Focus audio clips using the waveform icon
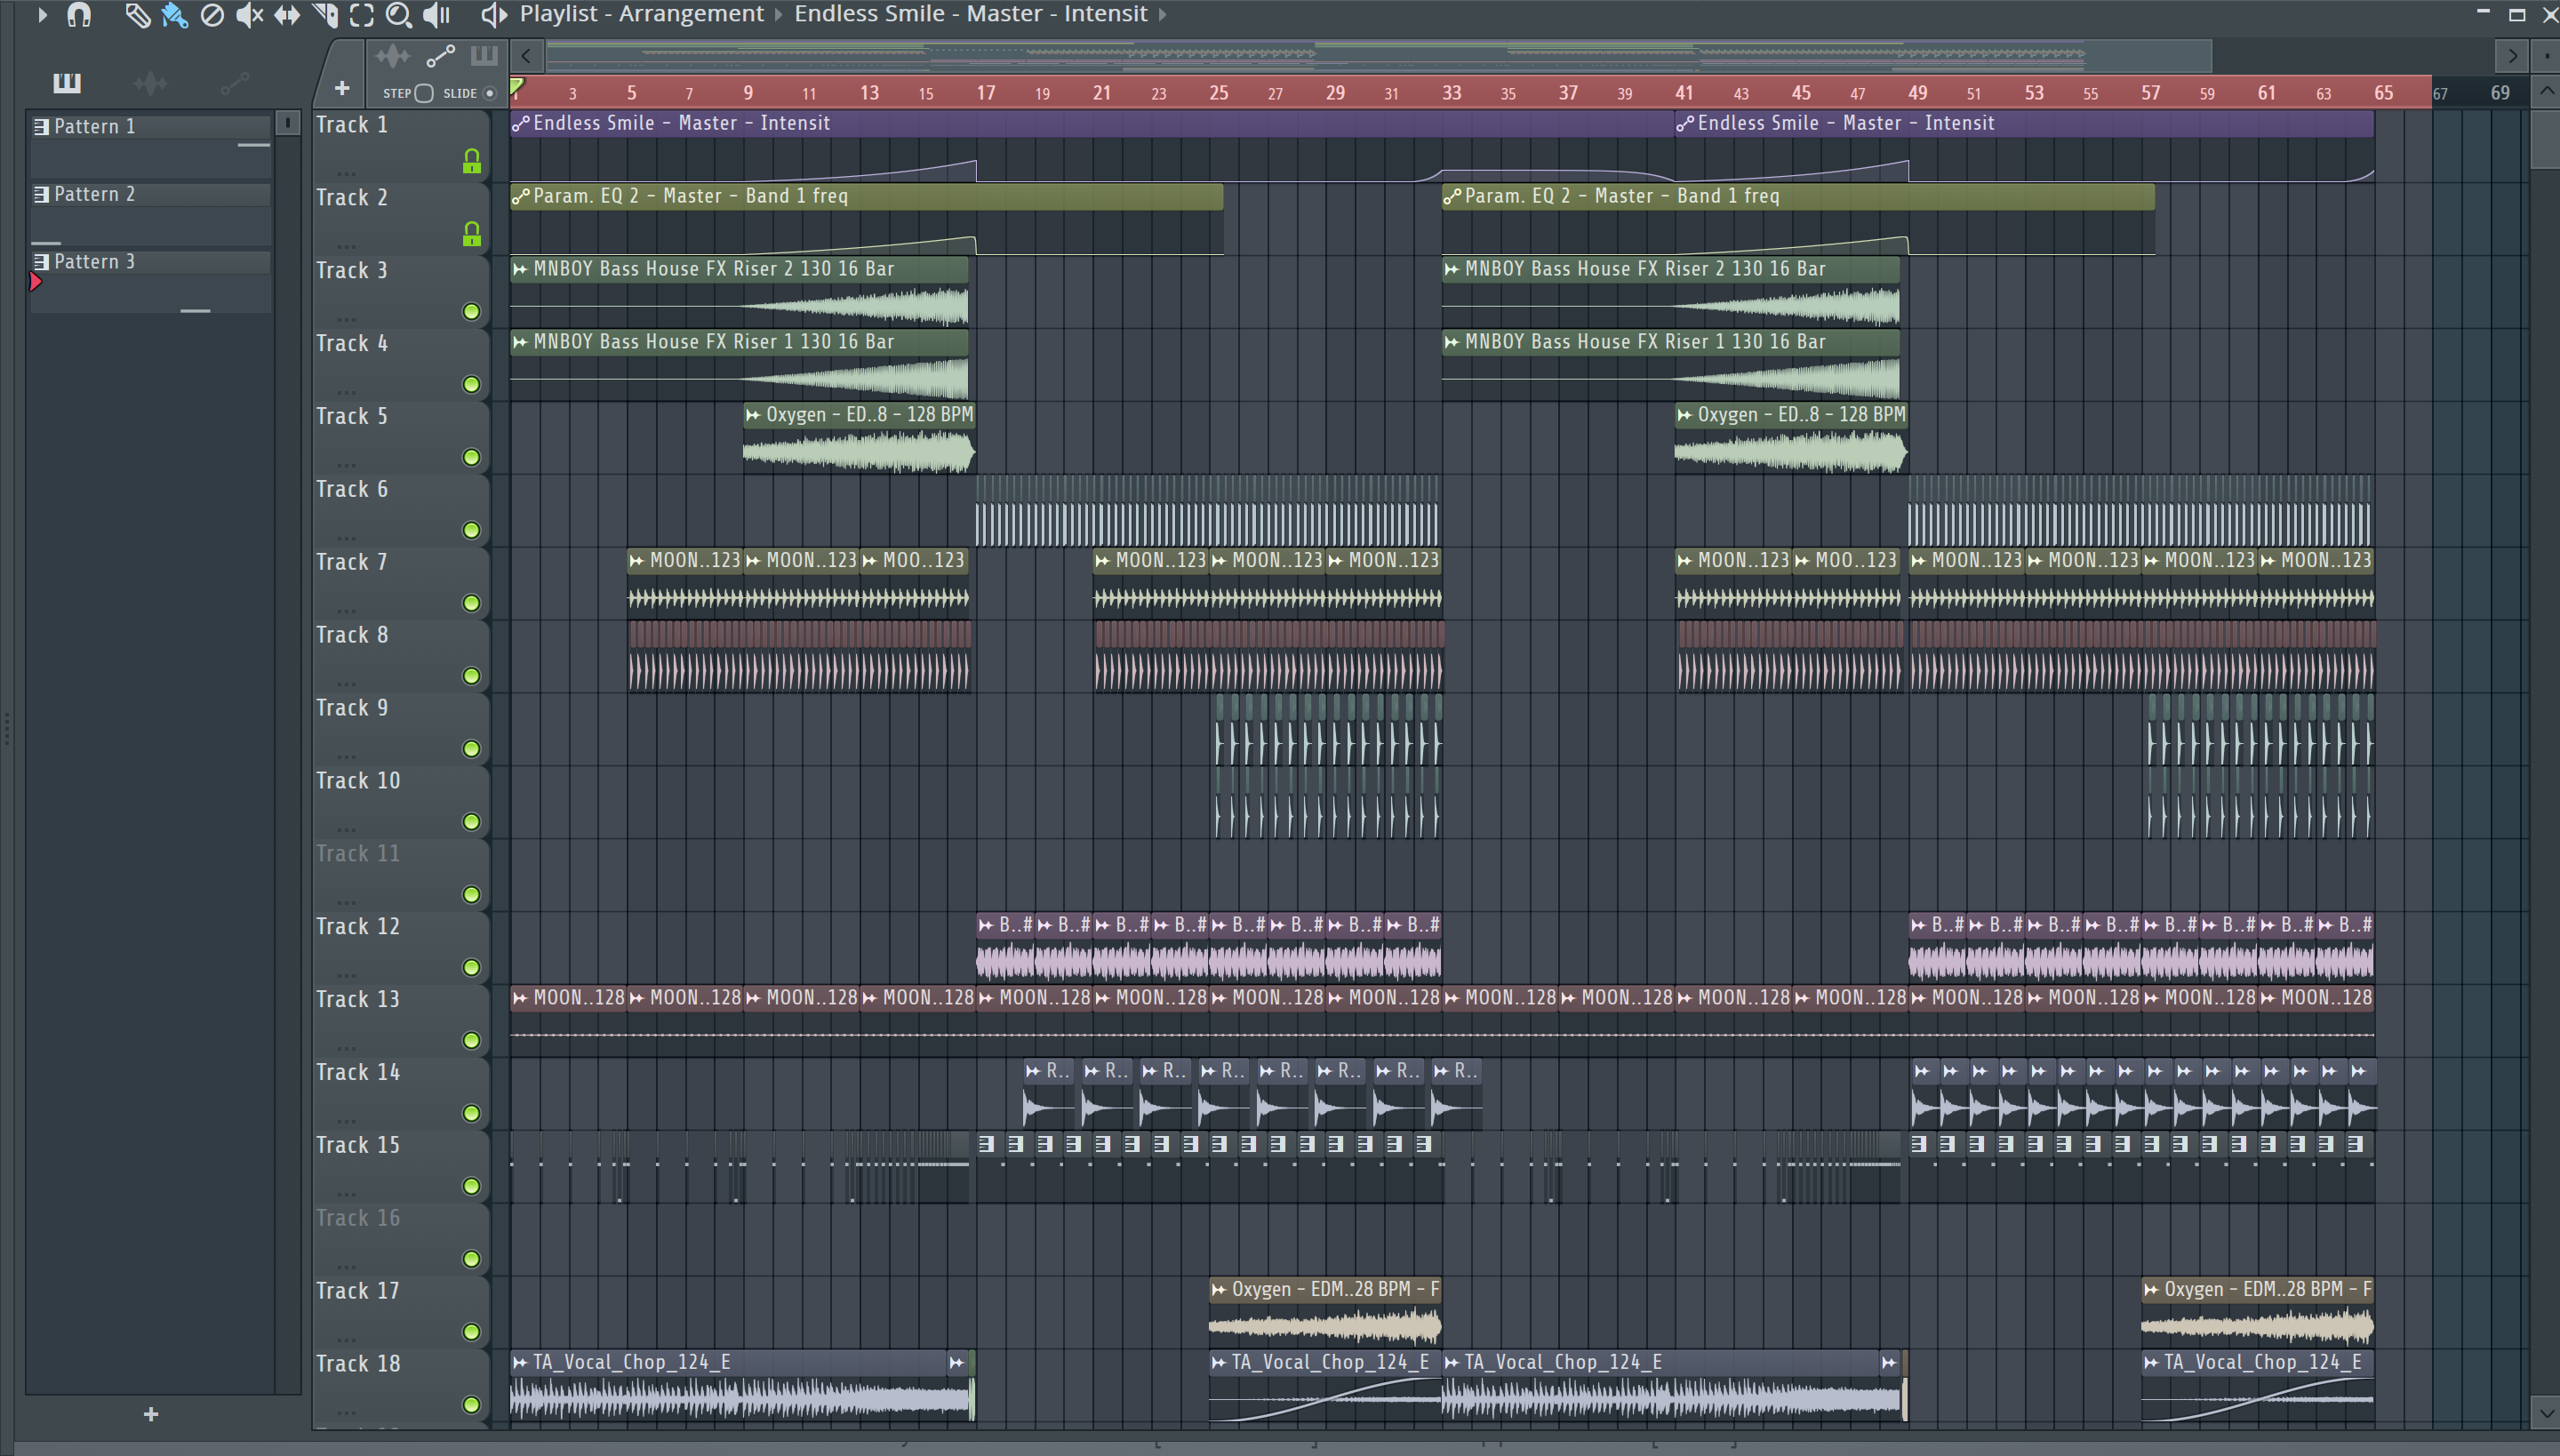 coord(393,56)
